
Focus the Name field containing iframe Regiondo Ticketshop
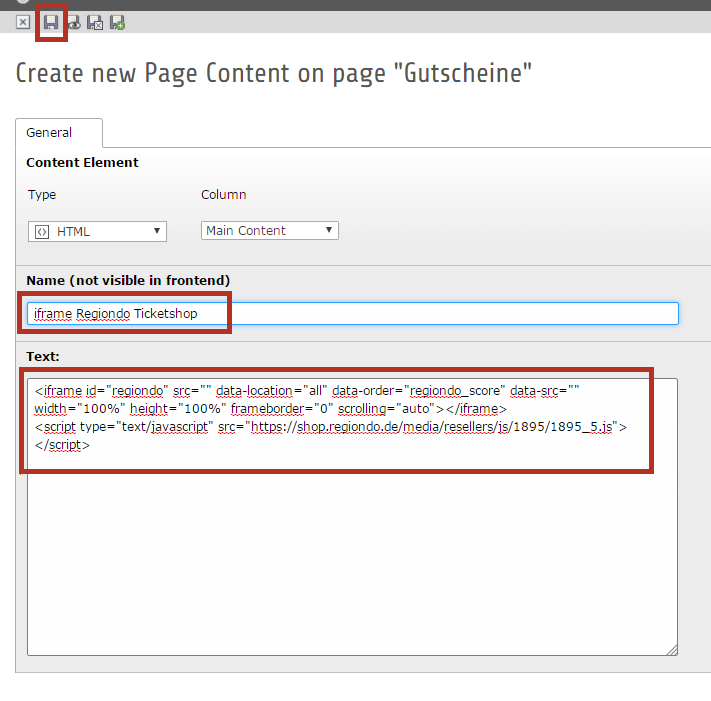352,314
